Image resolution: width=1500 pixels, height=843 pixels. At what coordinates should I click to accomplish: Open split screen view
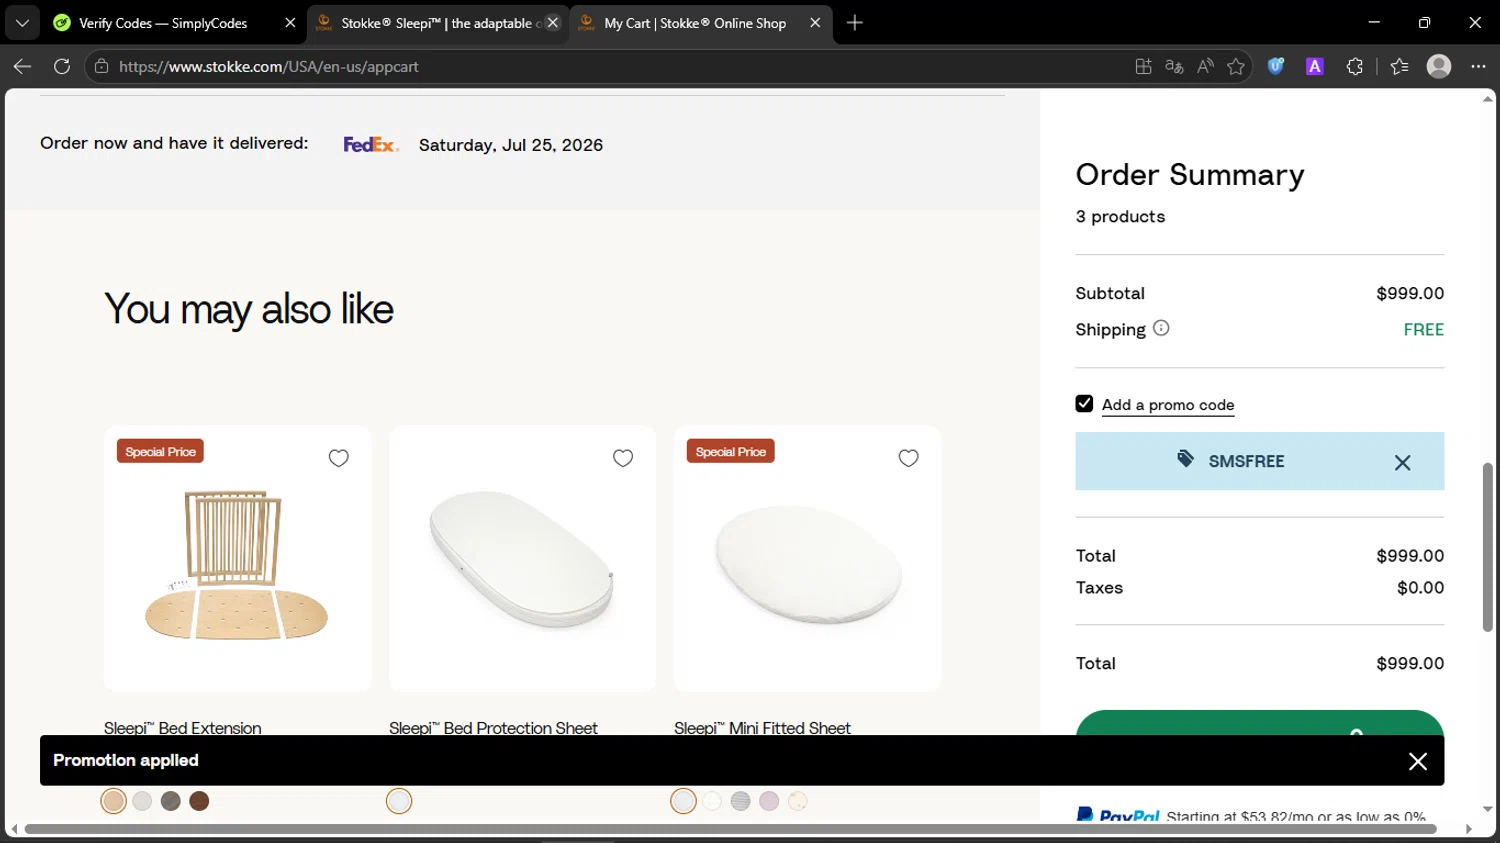coord(1144,66)
